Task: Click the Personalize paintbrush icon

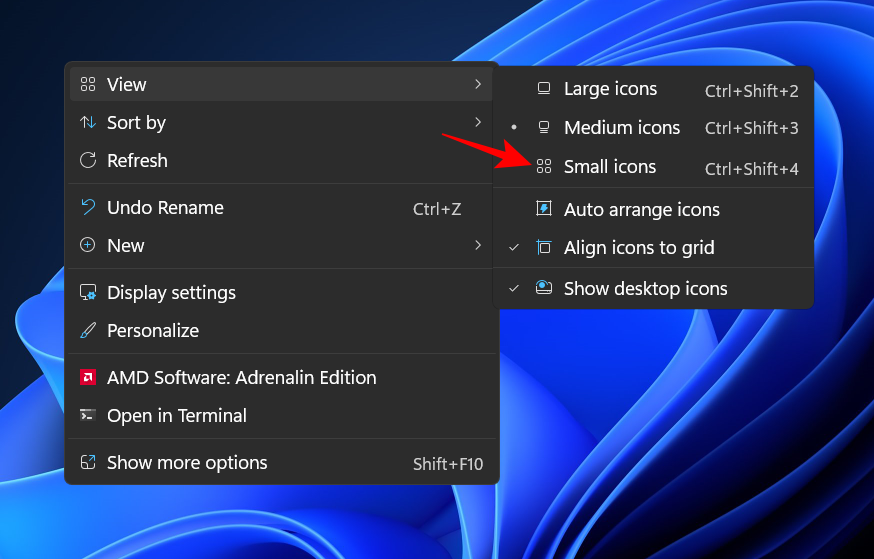Action: tap(88, 331)
